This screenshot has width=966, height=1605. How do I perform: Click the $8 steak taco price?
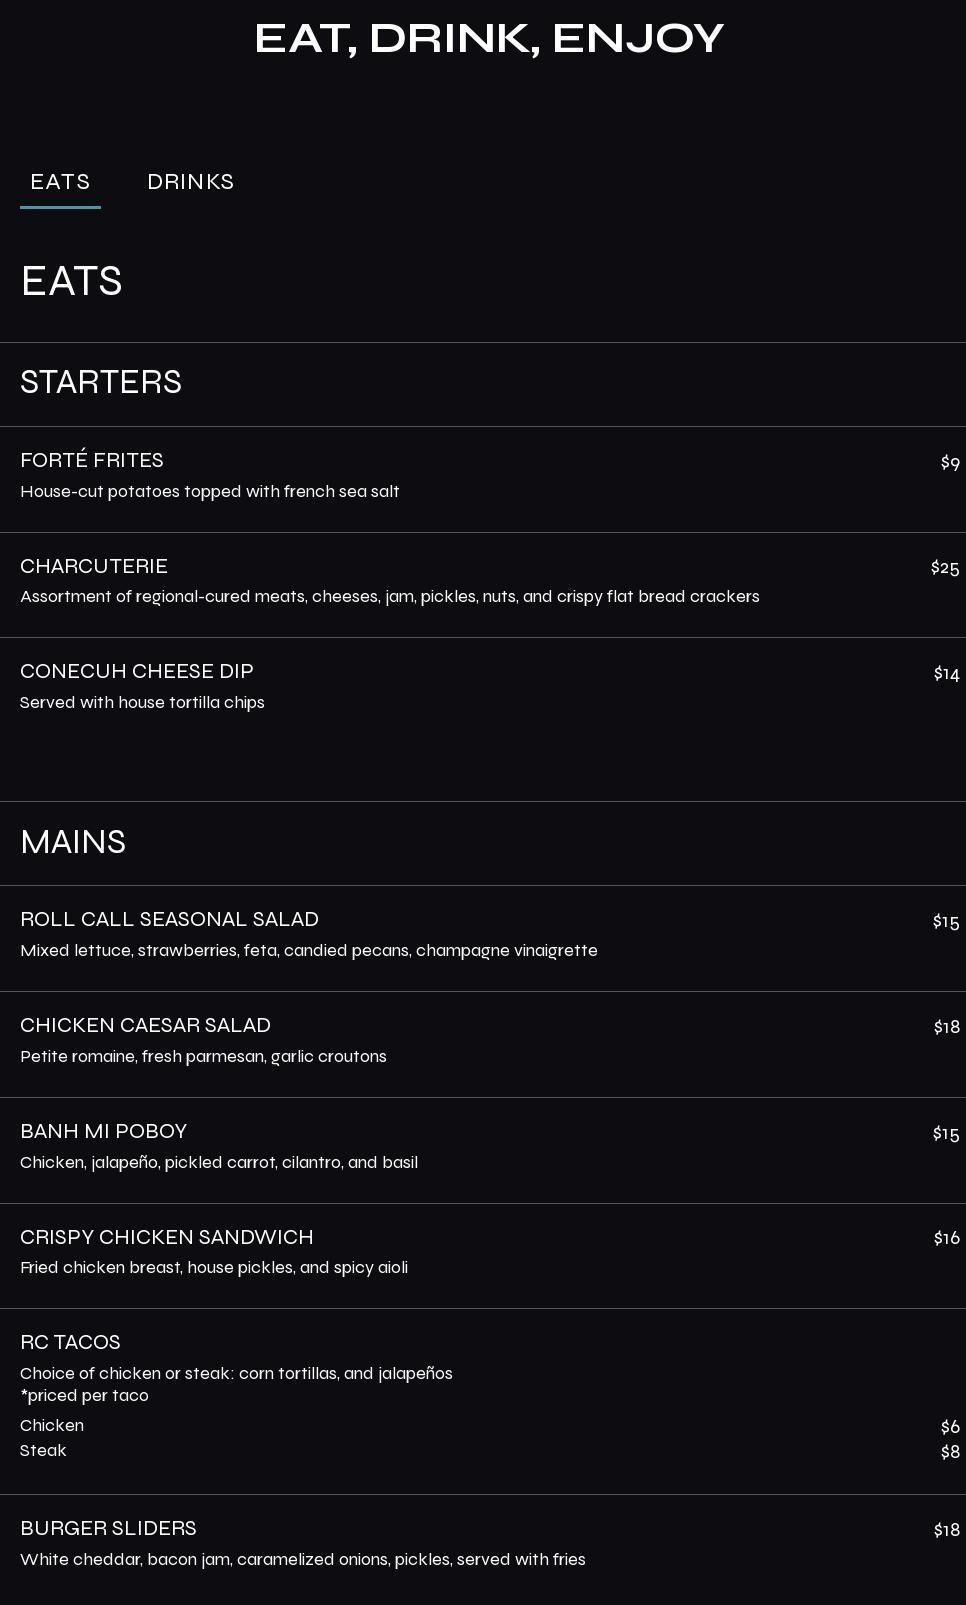950,1452
